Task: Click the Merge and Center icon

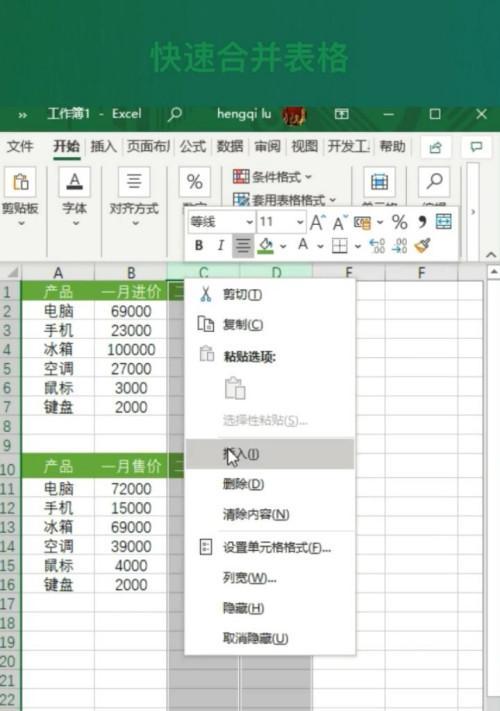Action: click(x=443, y=222)
